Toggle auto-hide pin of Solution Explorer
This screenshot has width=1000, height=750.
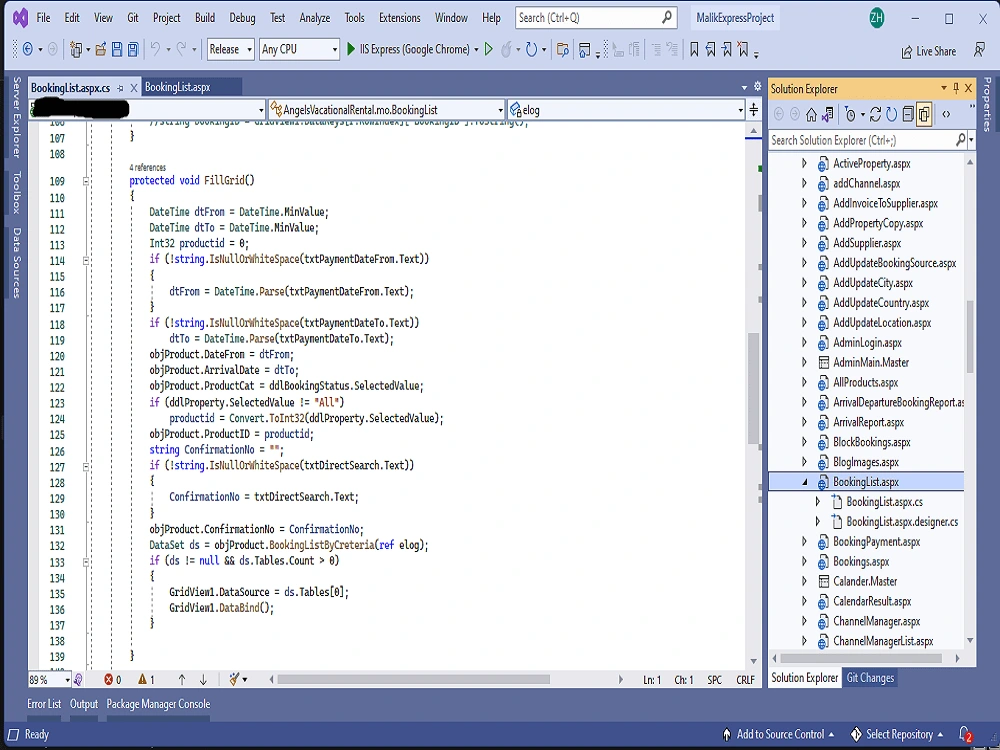click(956, 88)
